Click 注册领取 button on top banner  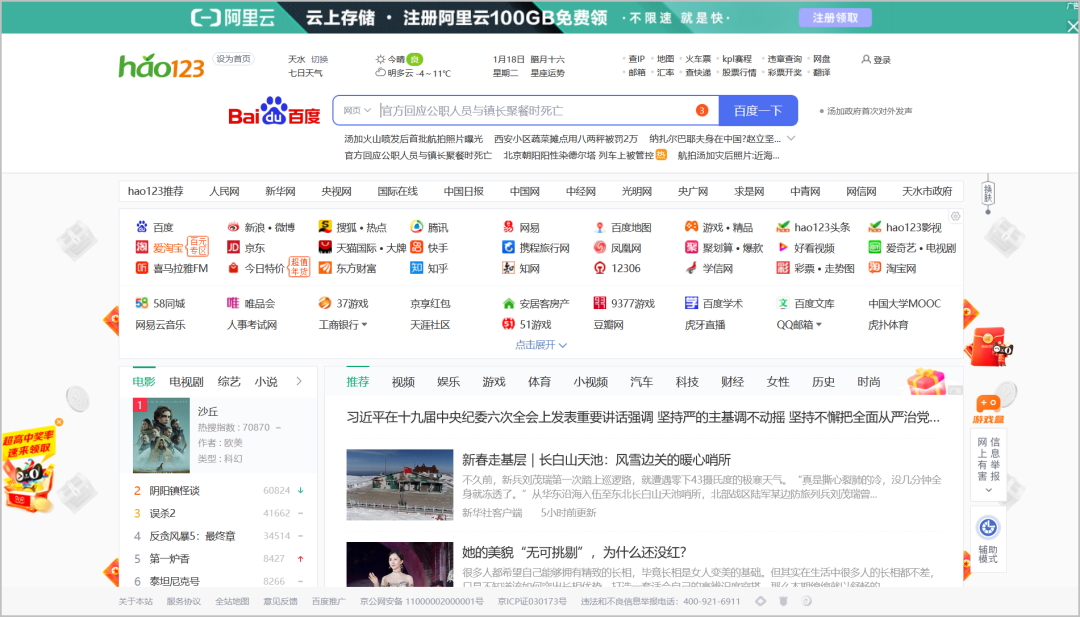point(835,18)
